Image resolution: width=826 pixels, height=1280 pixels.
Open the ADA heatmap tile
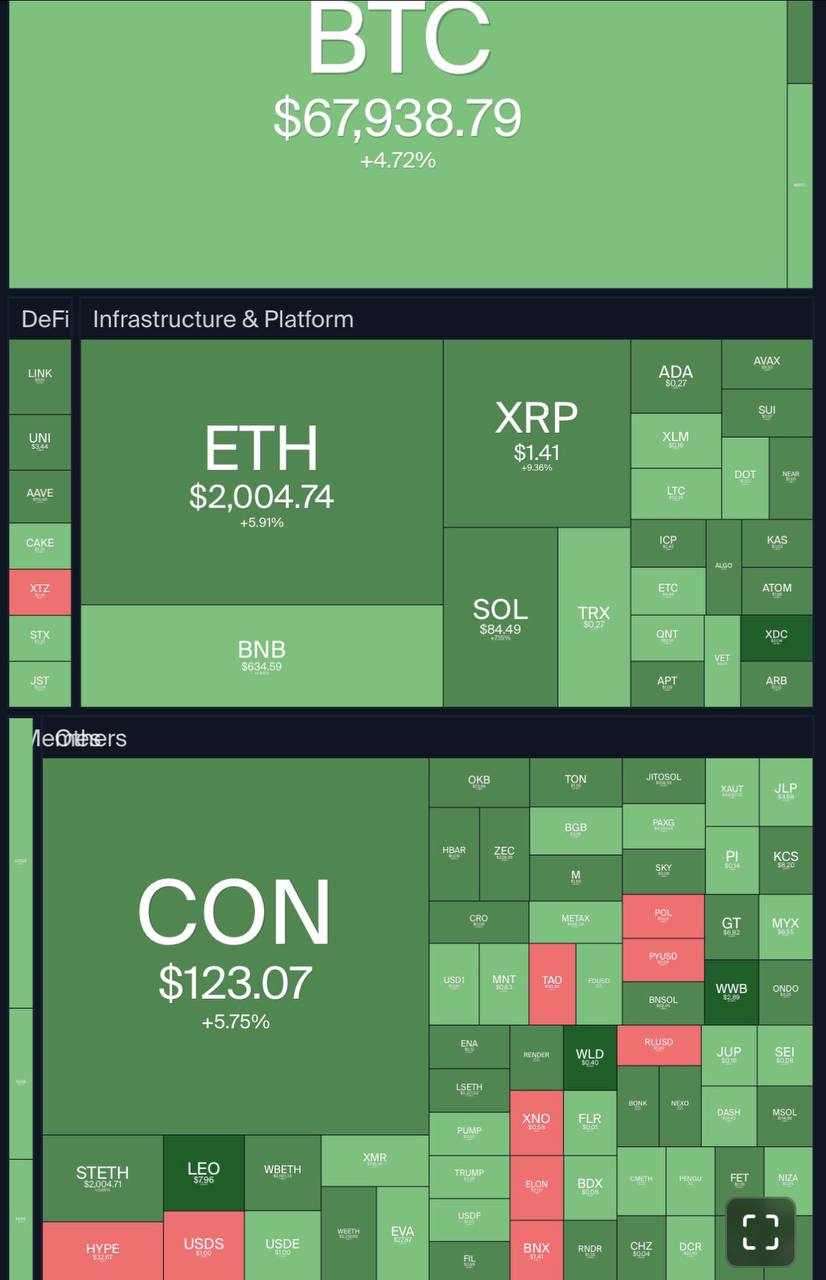click(675, 376)
